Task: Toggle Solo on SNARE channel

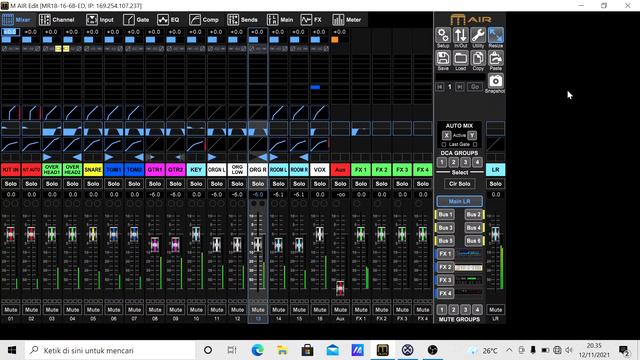Action: (93, 184)
